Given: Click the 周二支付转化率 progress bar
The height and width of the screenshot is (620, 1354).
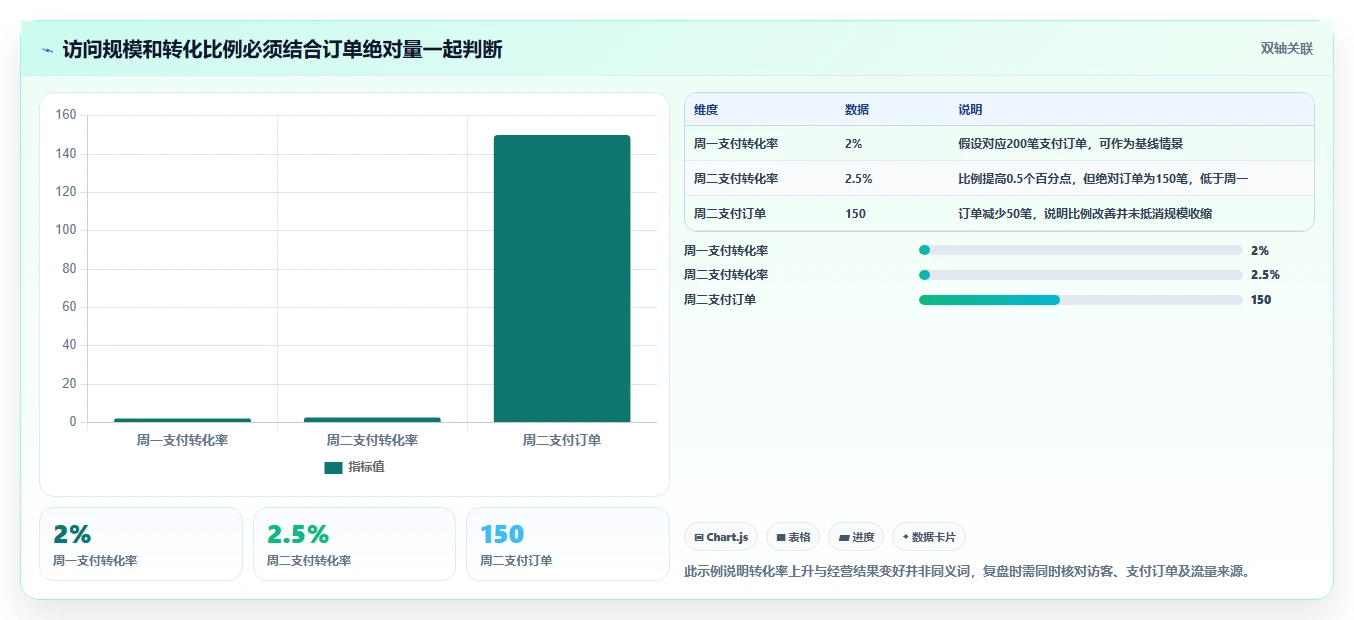Looking at the screenshot, I should 1081,275.
